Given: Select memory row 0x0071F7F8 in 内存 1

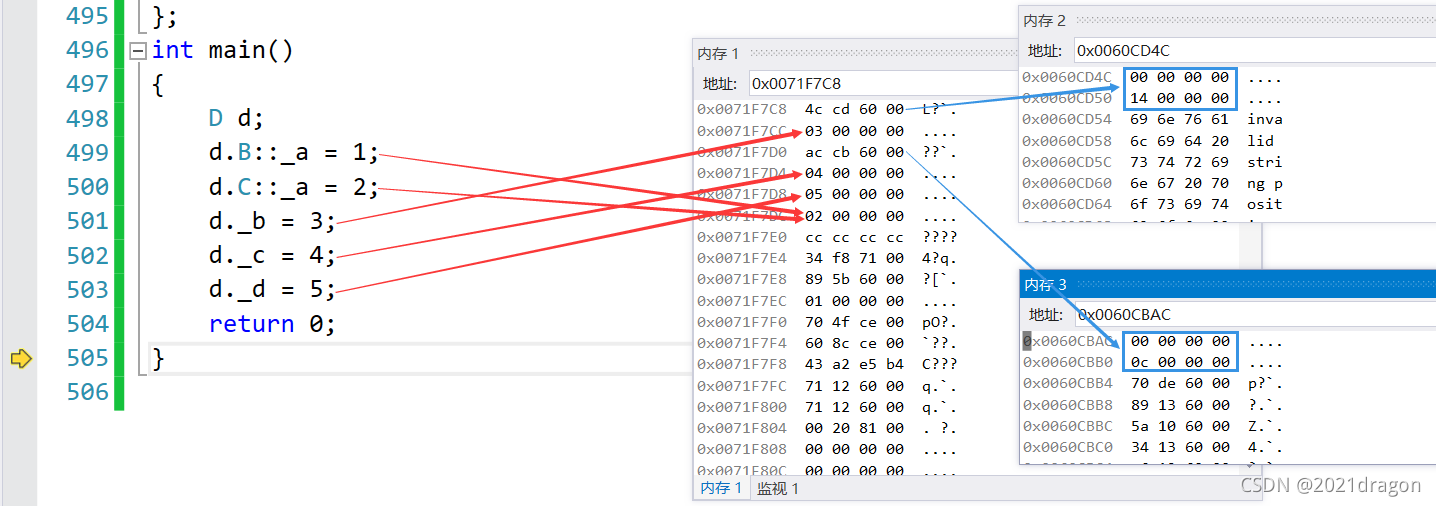Looking at the screenshot, I should (827, 365).
